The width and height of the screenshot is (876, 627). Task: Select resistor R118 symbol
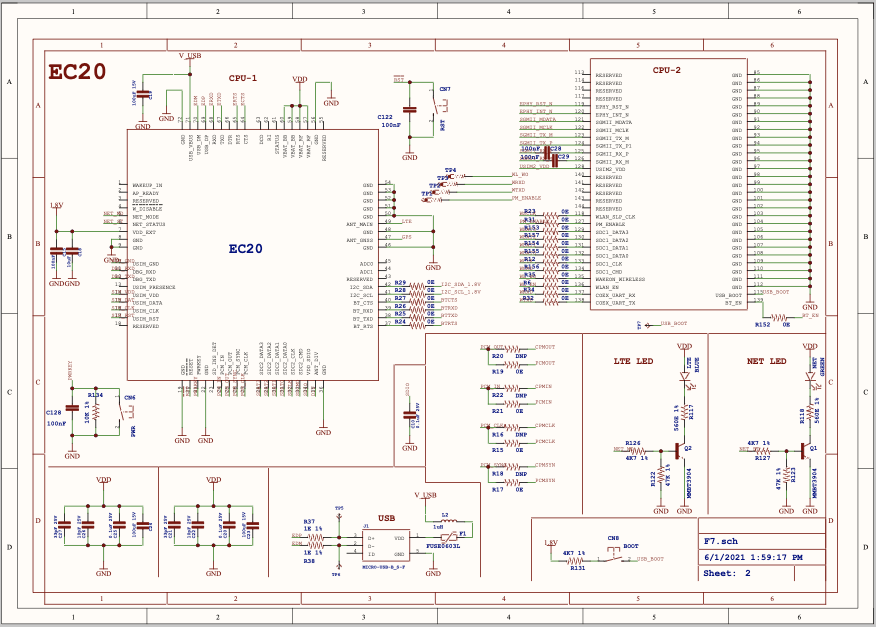click(x=810, y=413)
